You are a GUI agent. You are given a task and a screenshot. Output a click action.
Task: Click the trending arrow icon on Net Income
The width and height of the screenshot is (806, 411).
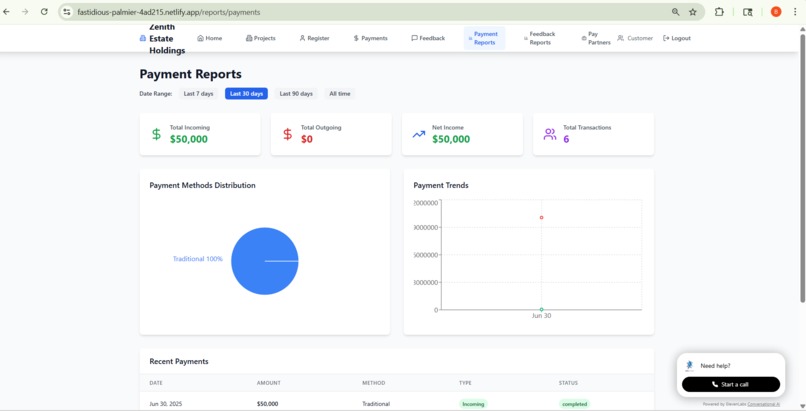[x=419, y=134]
